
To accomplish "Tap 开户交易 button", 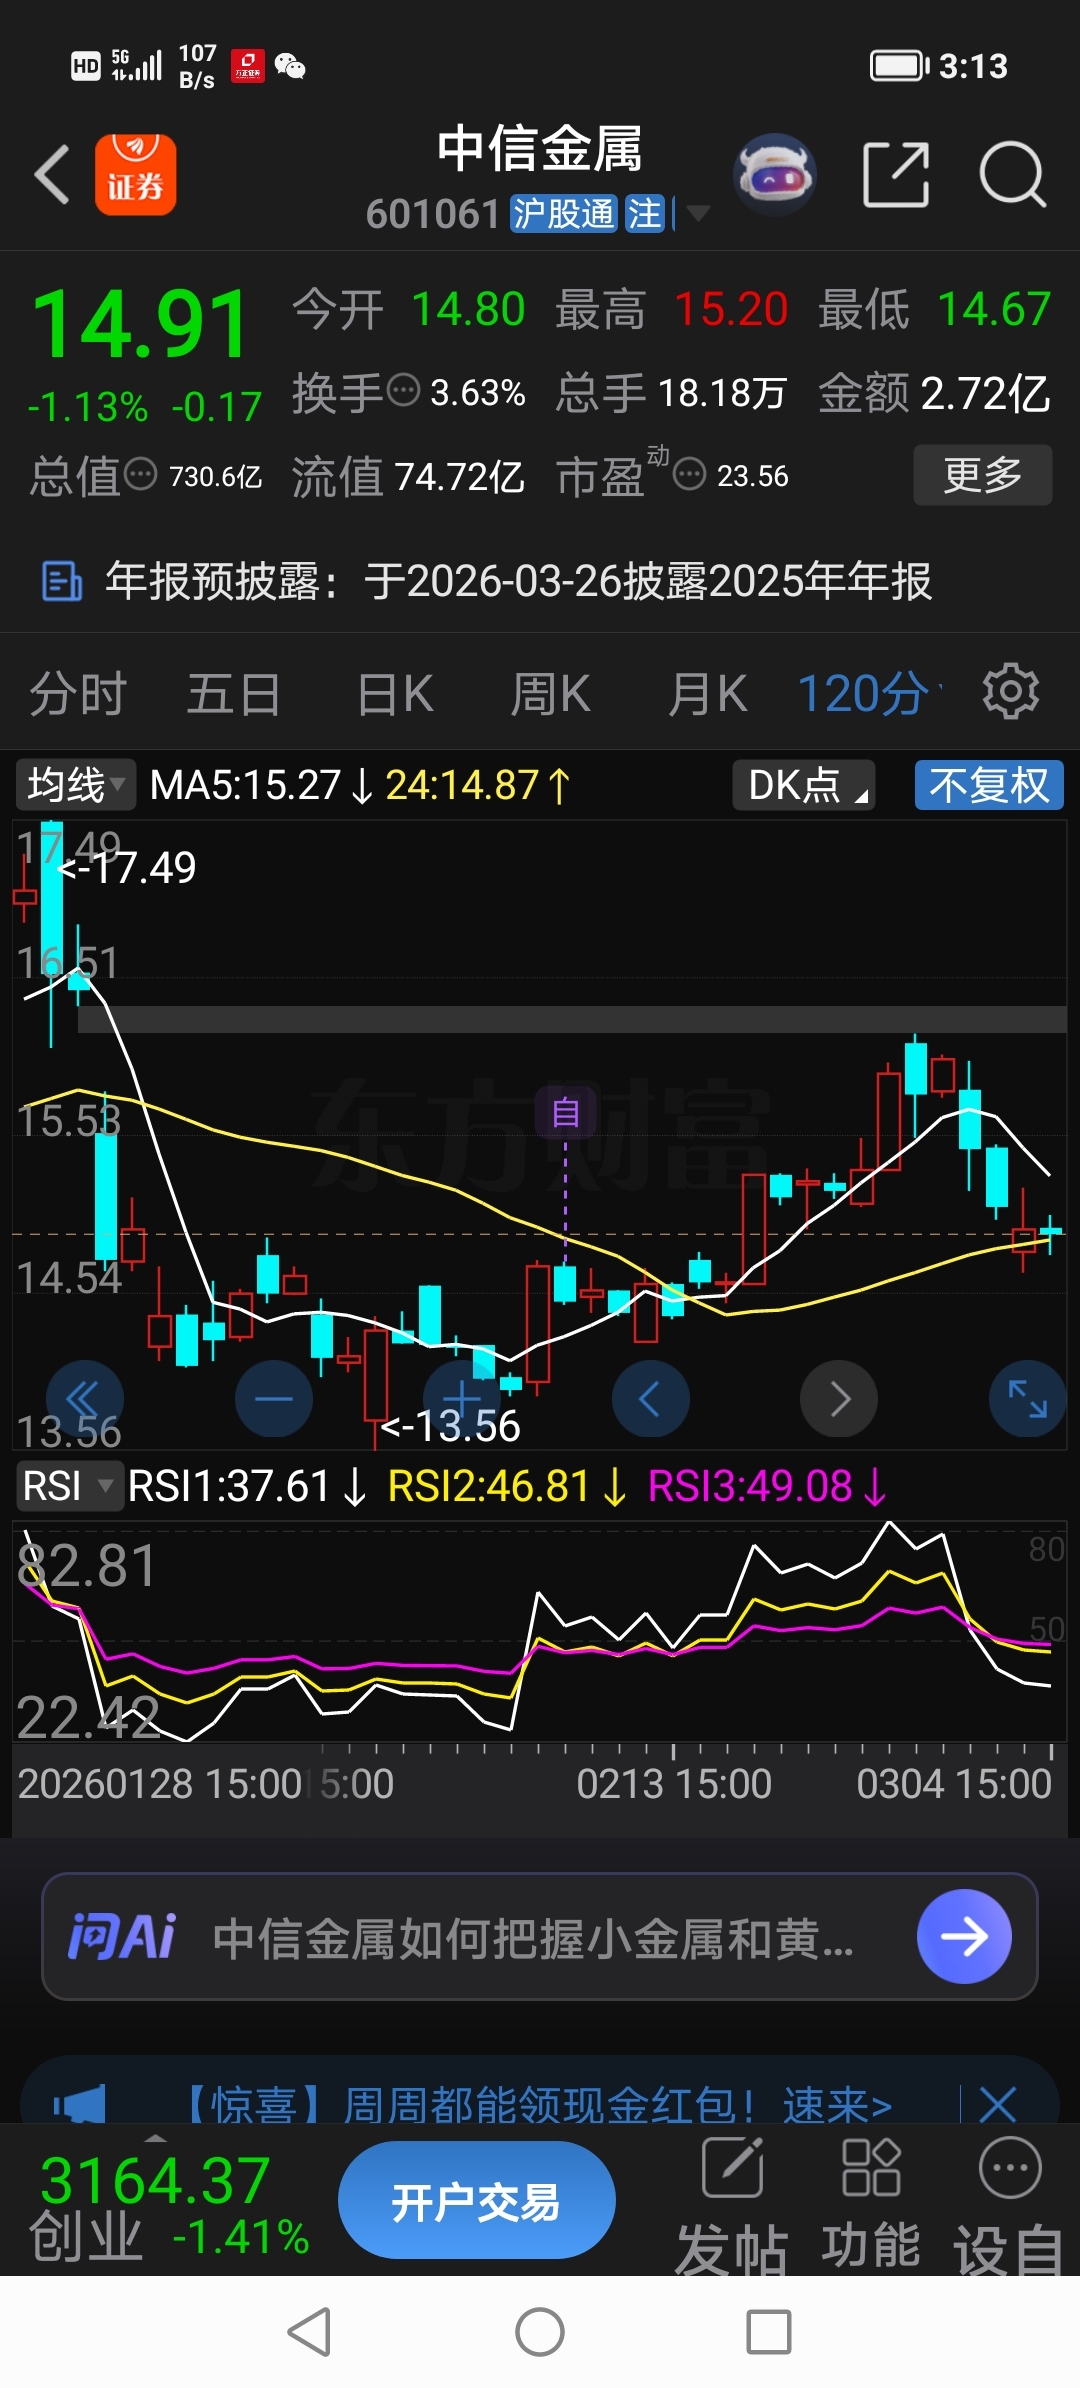I will tap(477, 2200).
